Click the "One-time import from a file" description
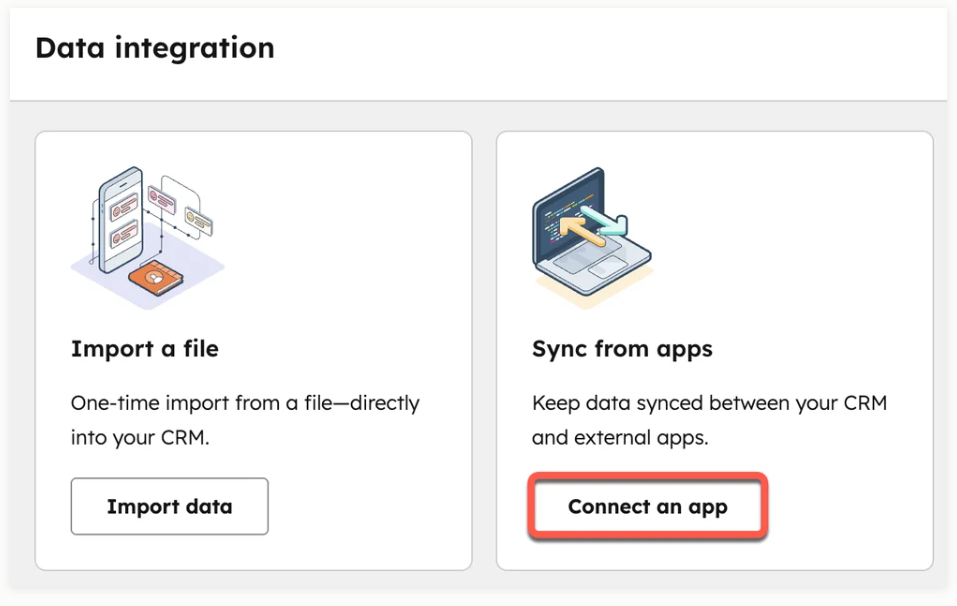Image resolution: width=957 pixels, height=606 pixels. [245, 420]
